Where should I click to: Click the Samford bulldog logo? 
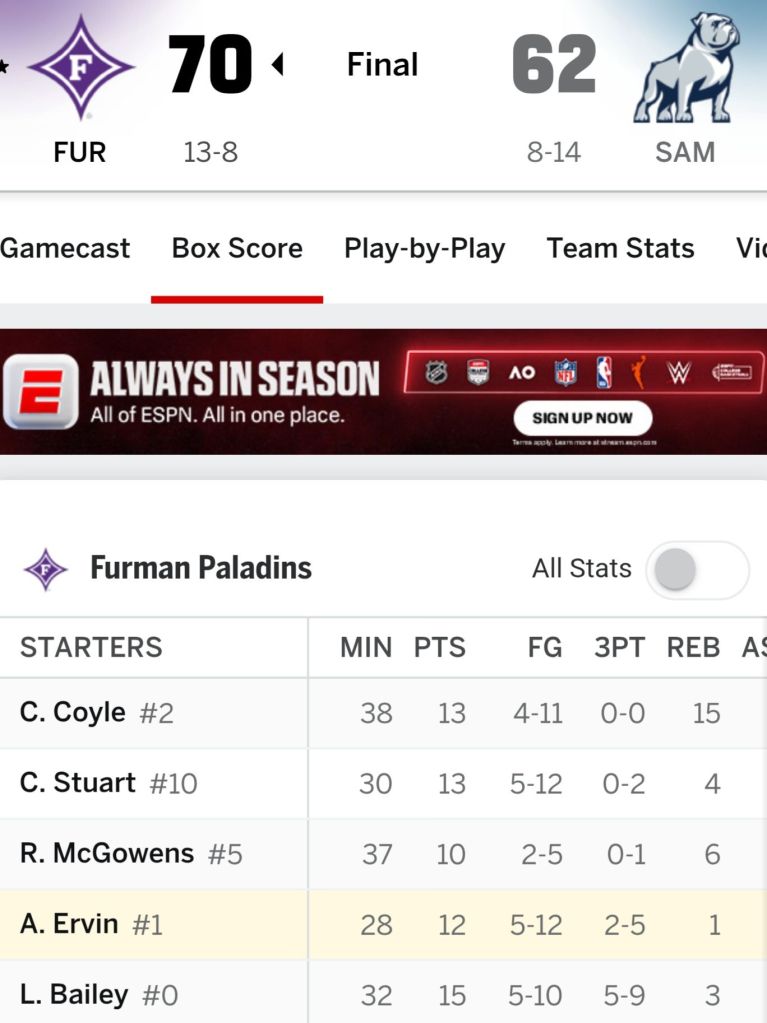tap(686, 68)
